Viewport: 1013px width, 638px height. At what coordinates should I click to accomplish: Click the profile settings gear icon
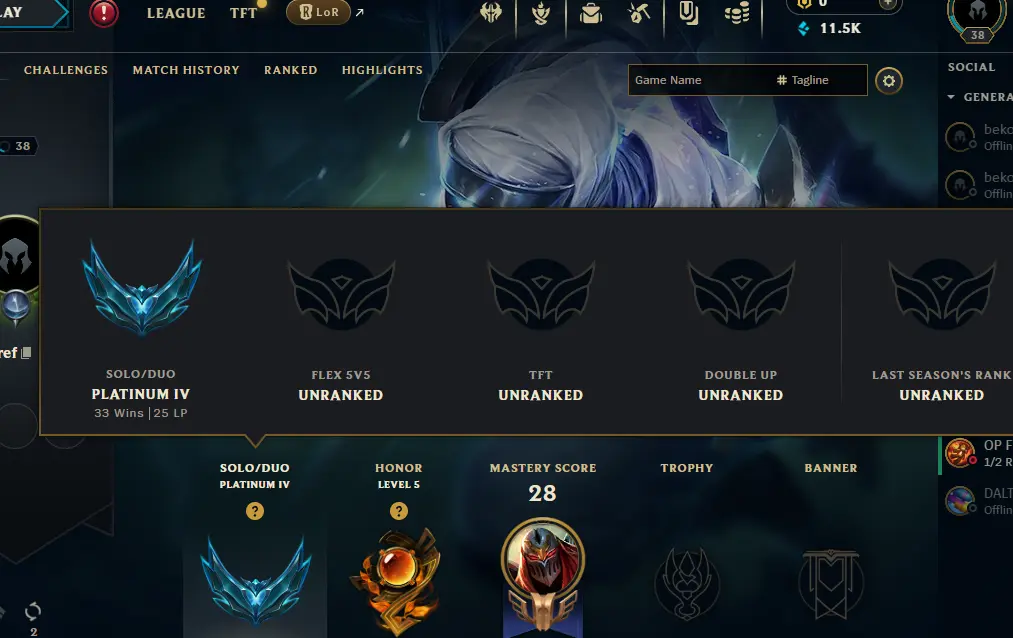click(889, 81)
